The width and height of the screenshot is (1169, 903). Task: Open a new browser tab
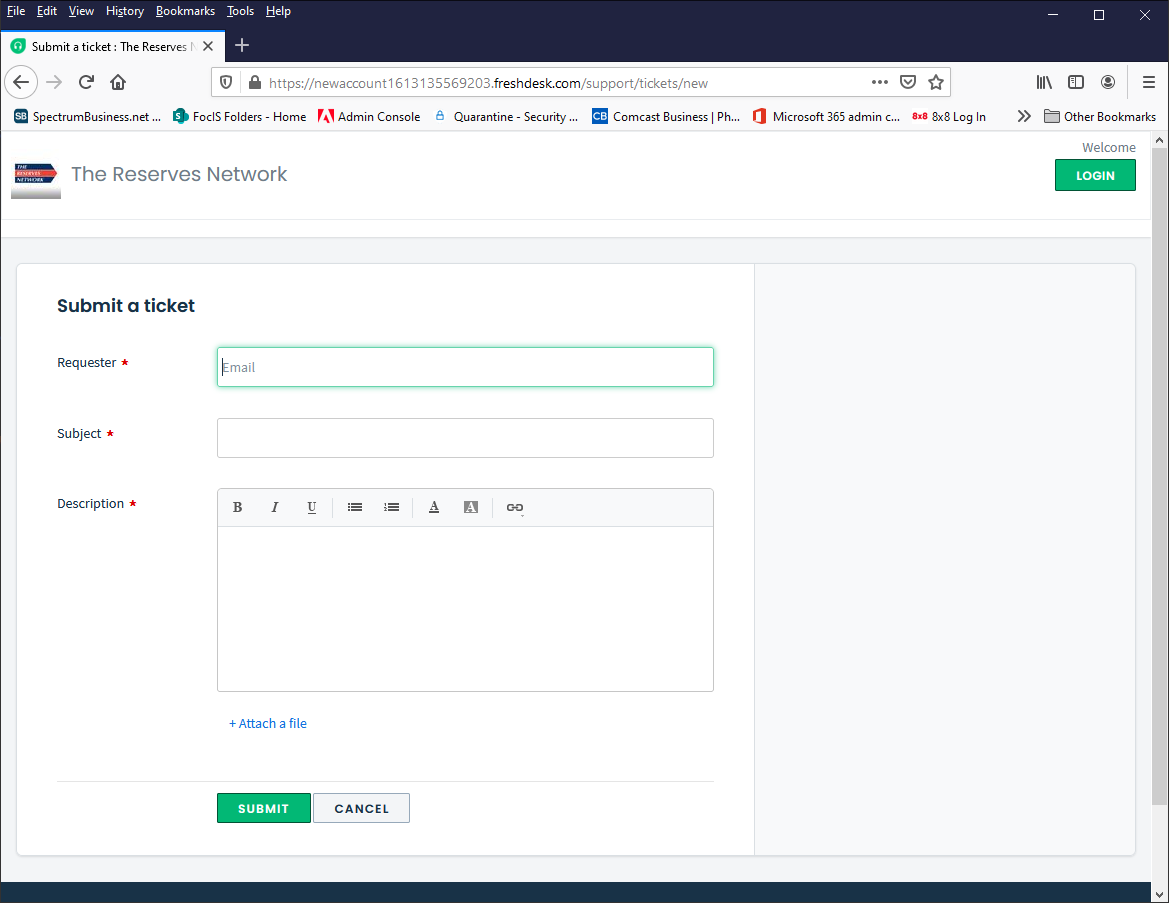(x=242, y=45)
